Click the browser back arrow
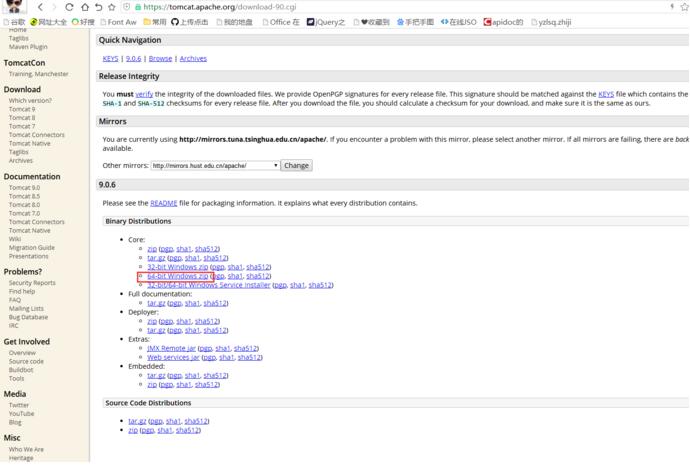Viewport: 690px width, 468px height. (40, 7)
